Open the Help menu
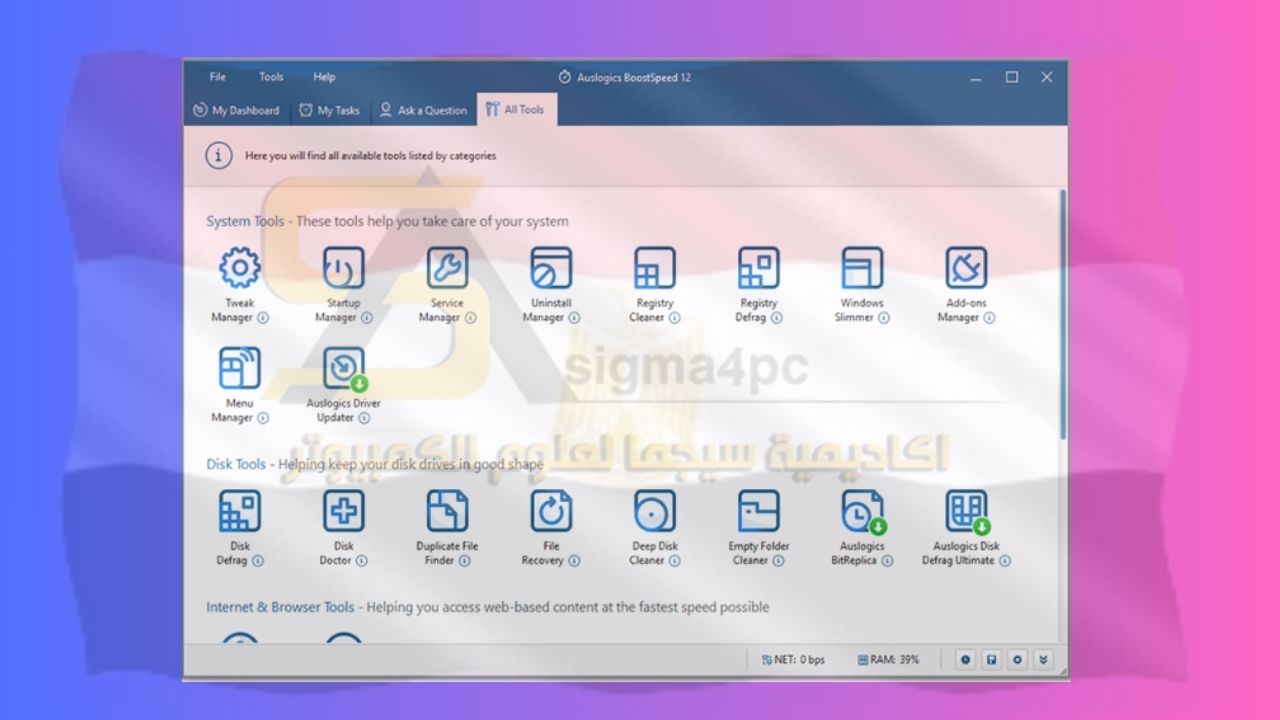Viewport: 1280px width, 720px height. coord(324,77)
